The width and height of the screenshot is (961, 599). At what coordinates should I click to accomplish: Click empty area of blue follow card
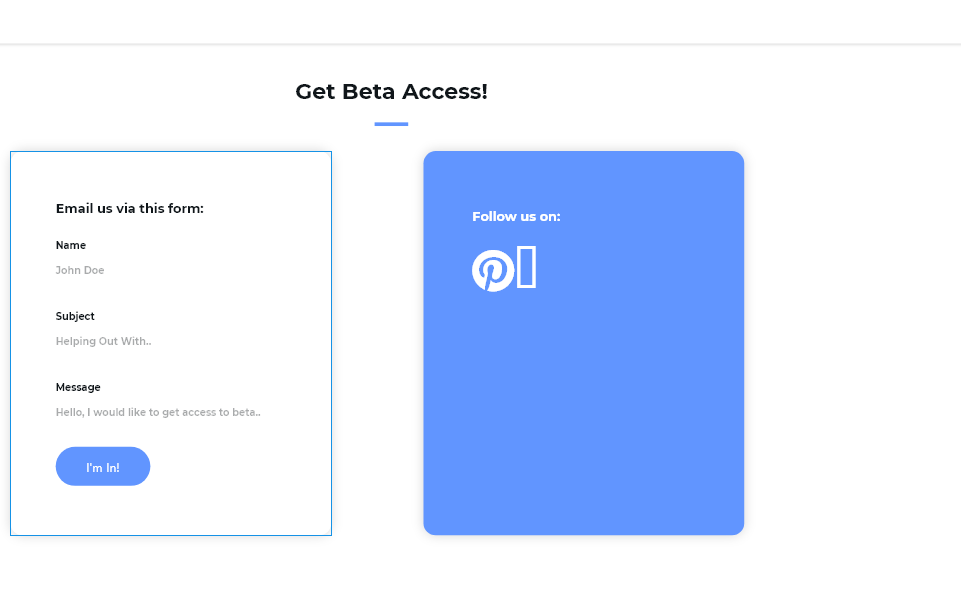coord(583,420)
